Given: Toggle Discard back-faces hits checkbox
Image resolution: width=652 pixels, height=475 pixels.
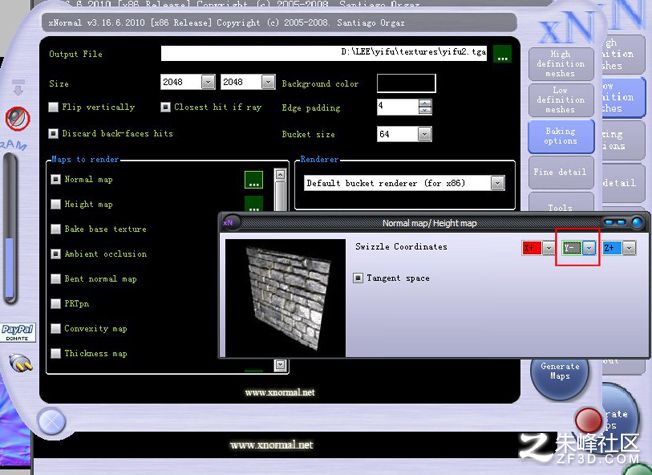Looking at the screenshot, I should (53, 134).
